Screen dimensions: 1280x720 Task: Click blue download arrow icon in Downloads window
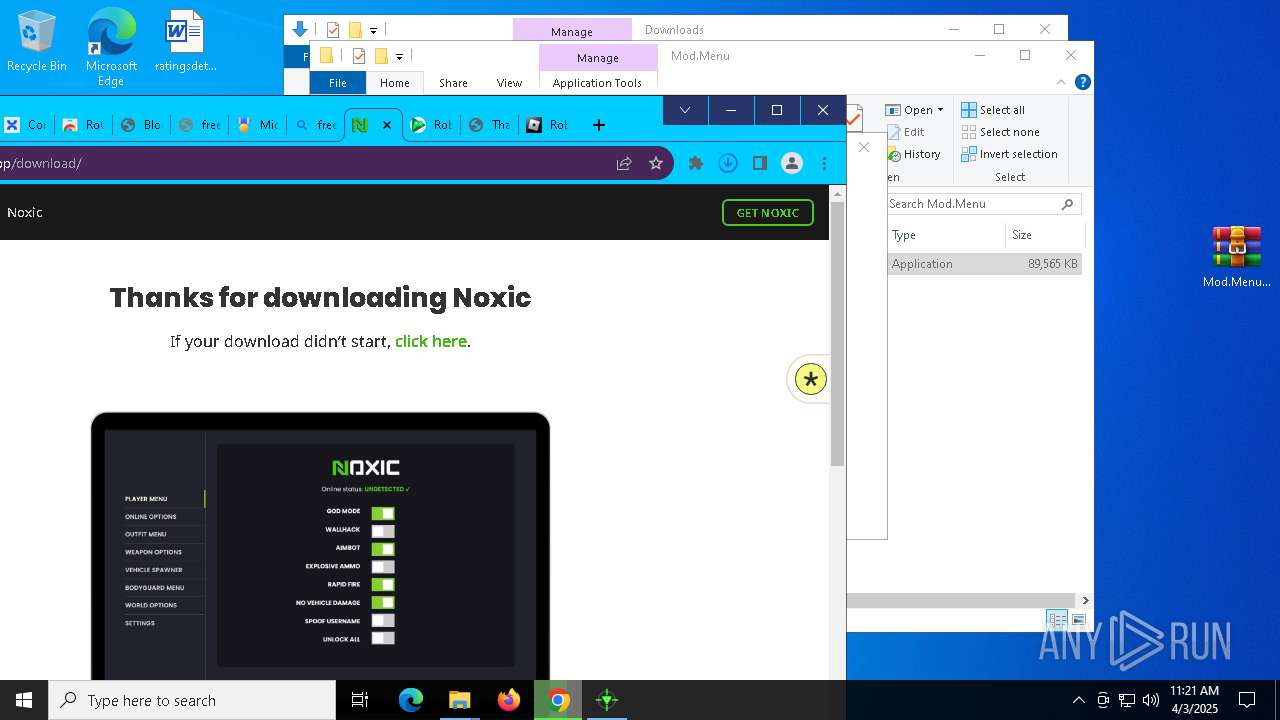click(x=299, y=30)
